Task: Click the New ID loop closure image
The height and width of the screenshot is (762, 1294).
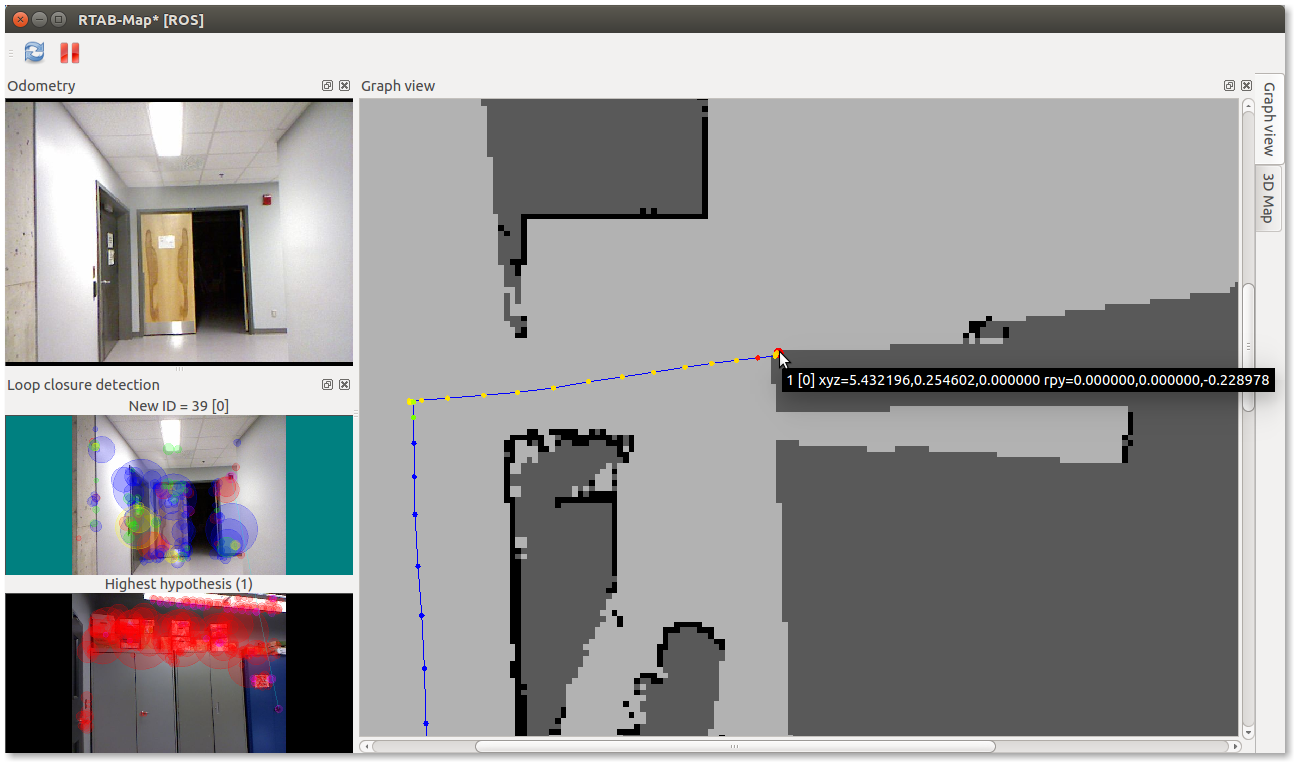Action: point(179,495)
